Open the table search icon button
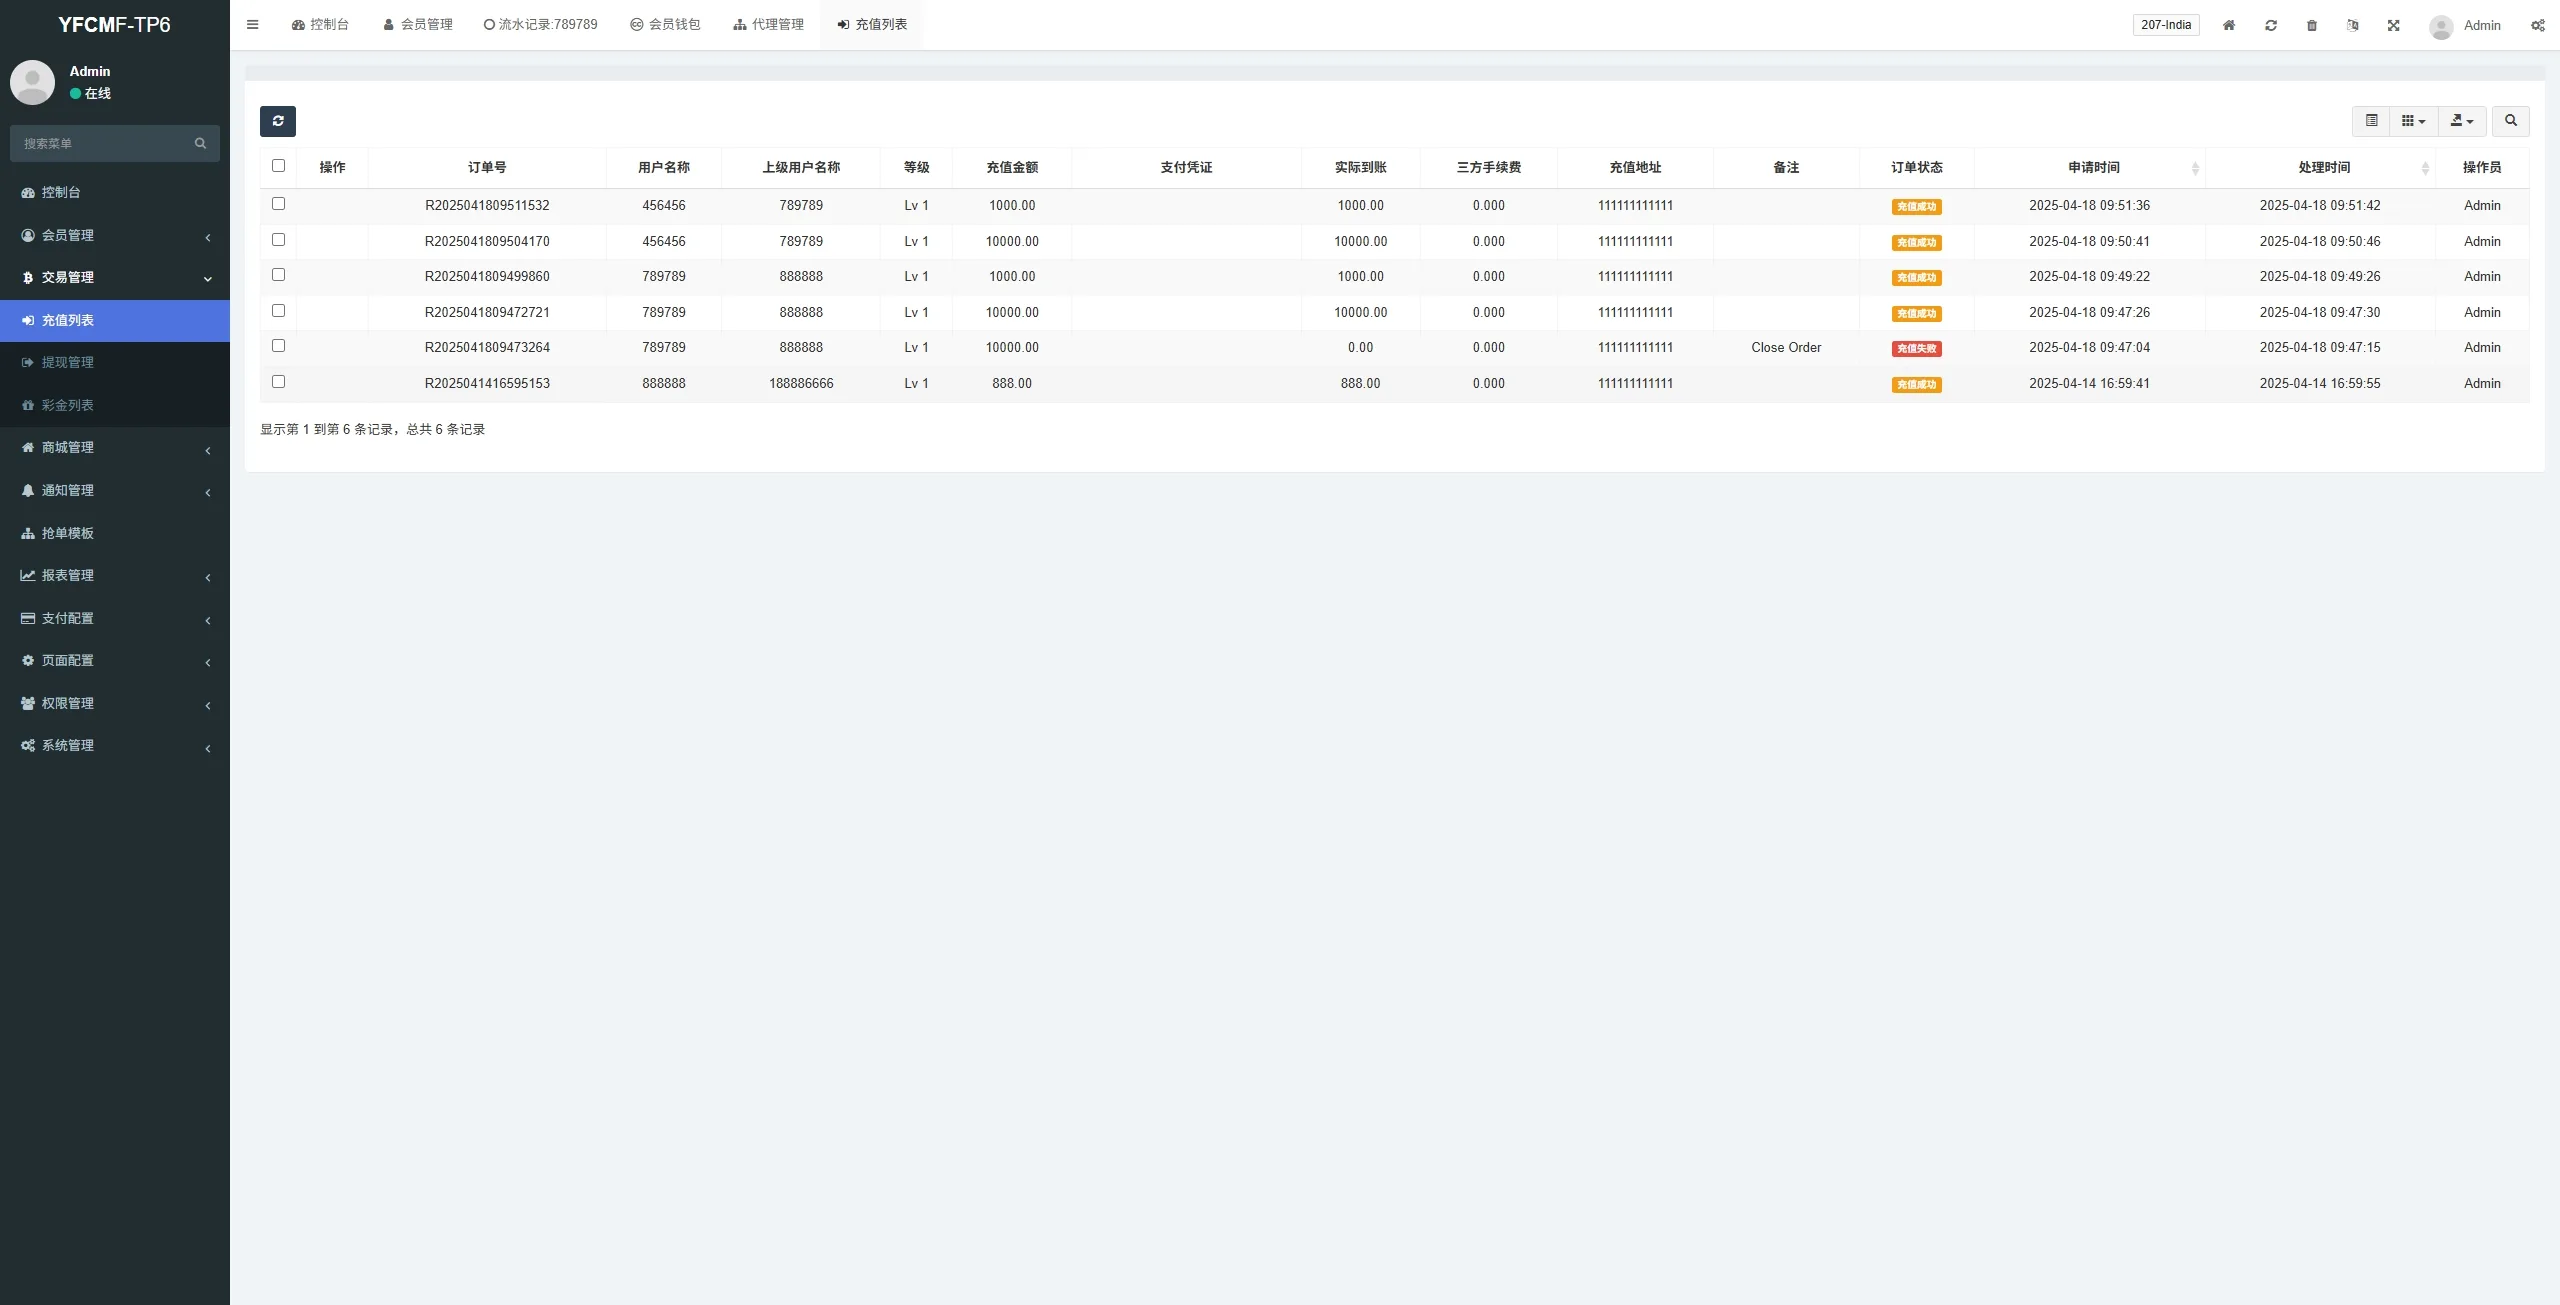 pos(2510,121)
